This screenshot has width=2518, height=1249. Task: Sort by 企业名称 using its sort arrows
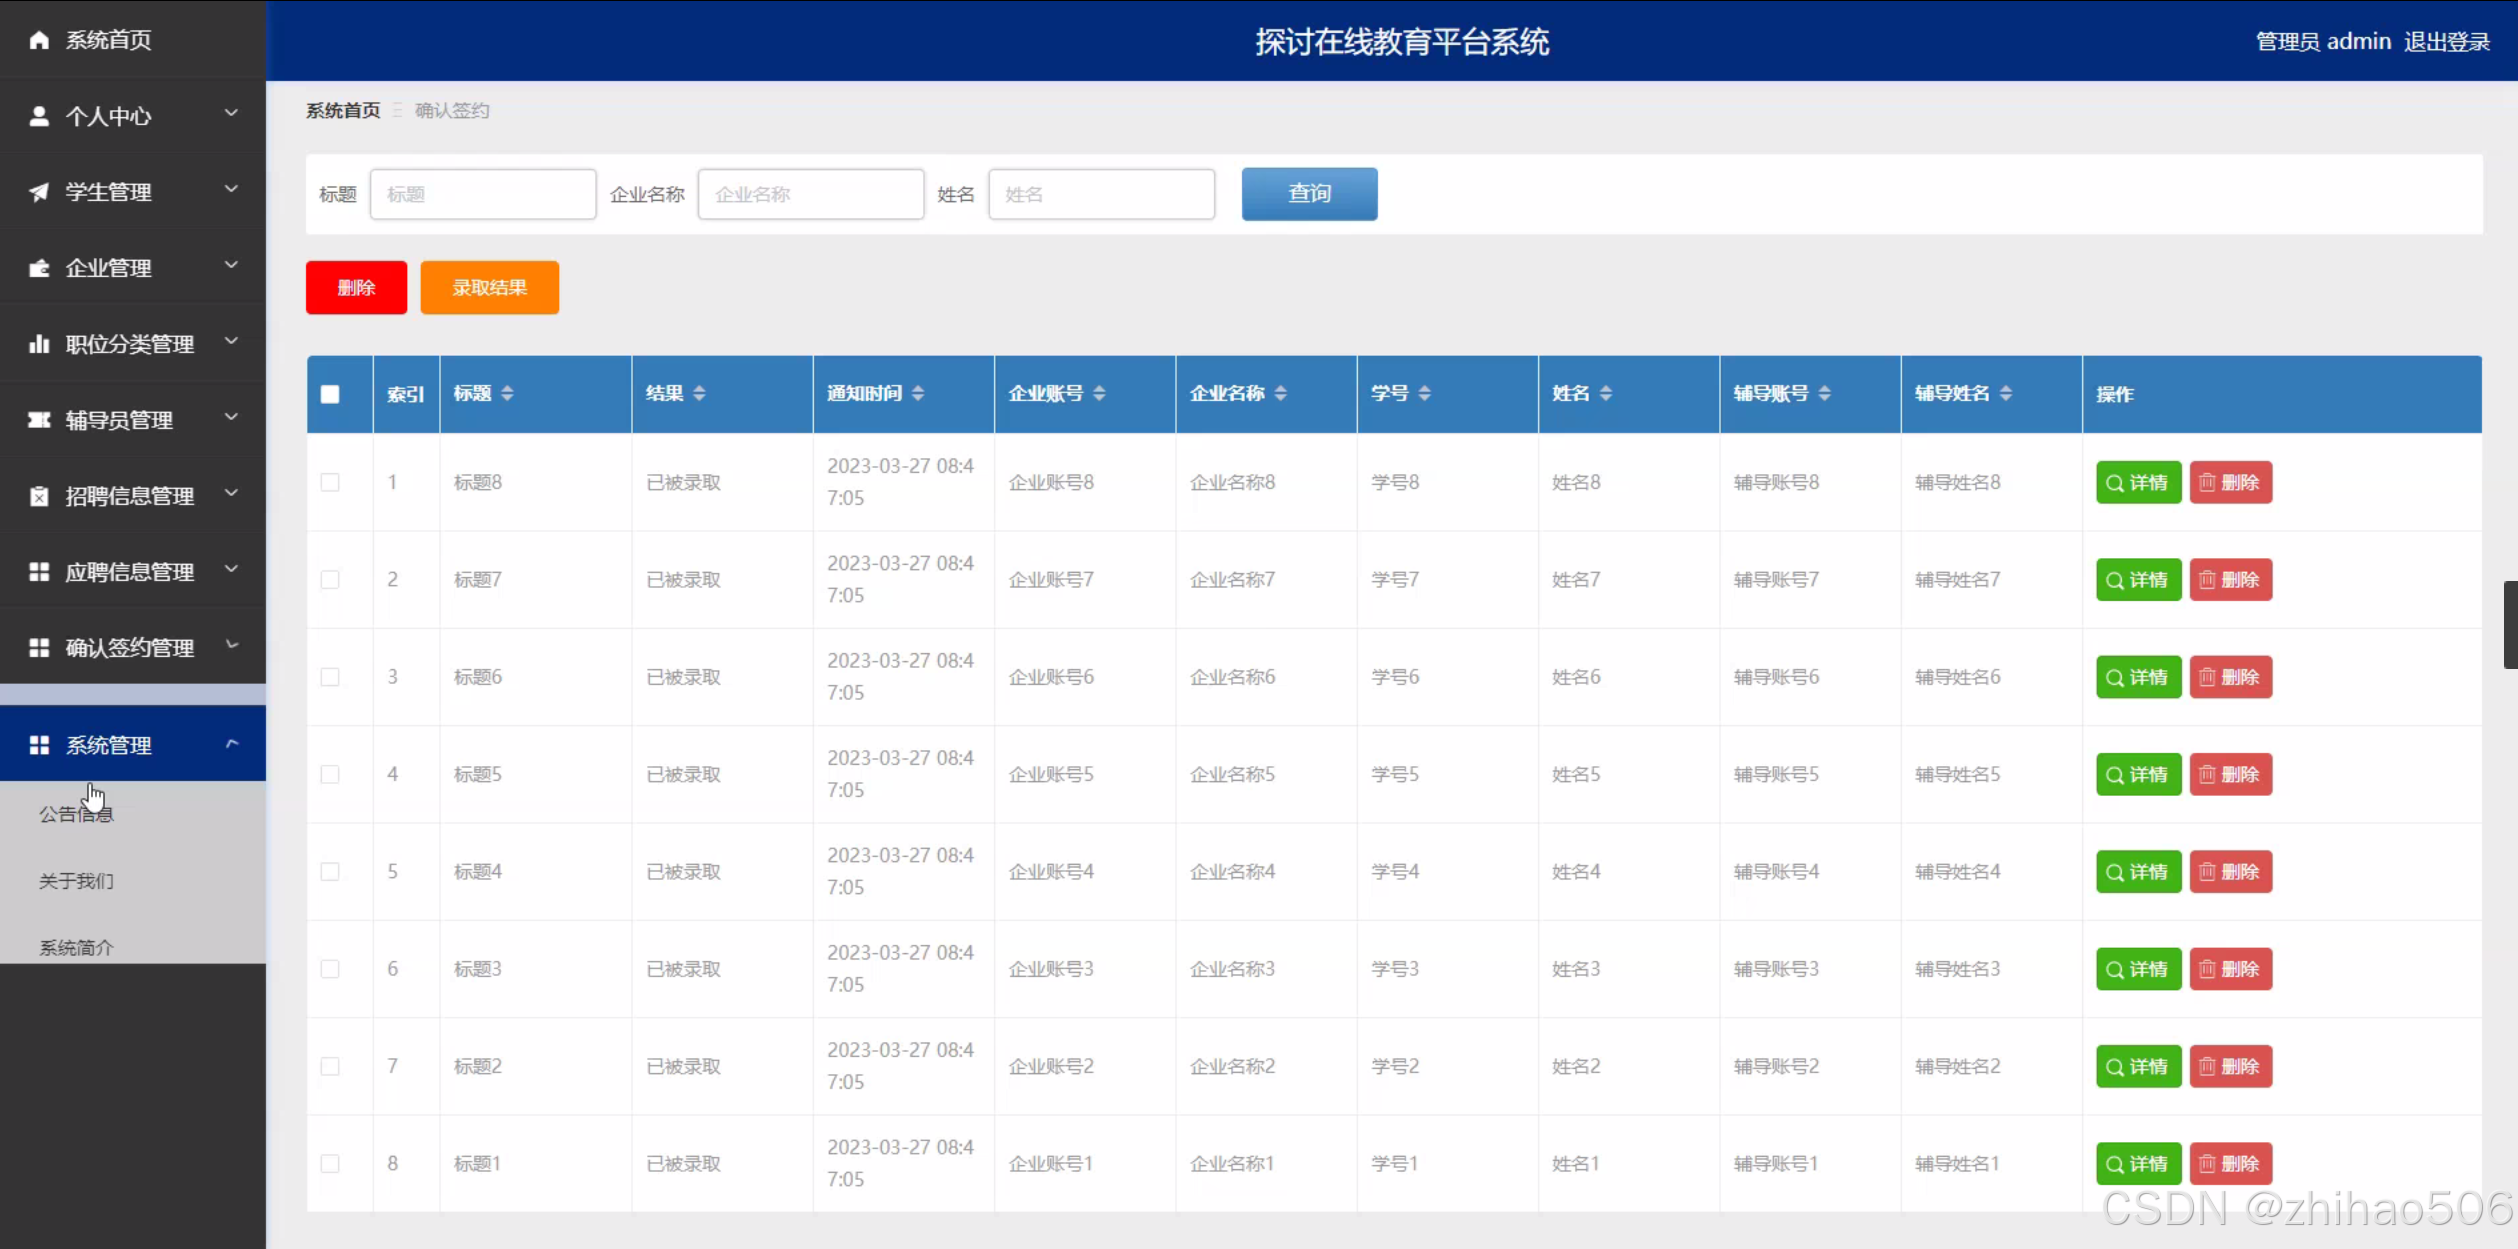click(1281, 394)
